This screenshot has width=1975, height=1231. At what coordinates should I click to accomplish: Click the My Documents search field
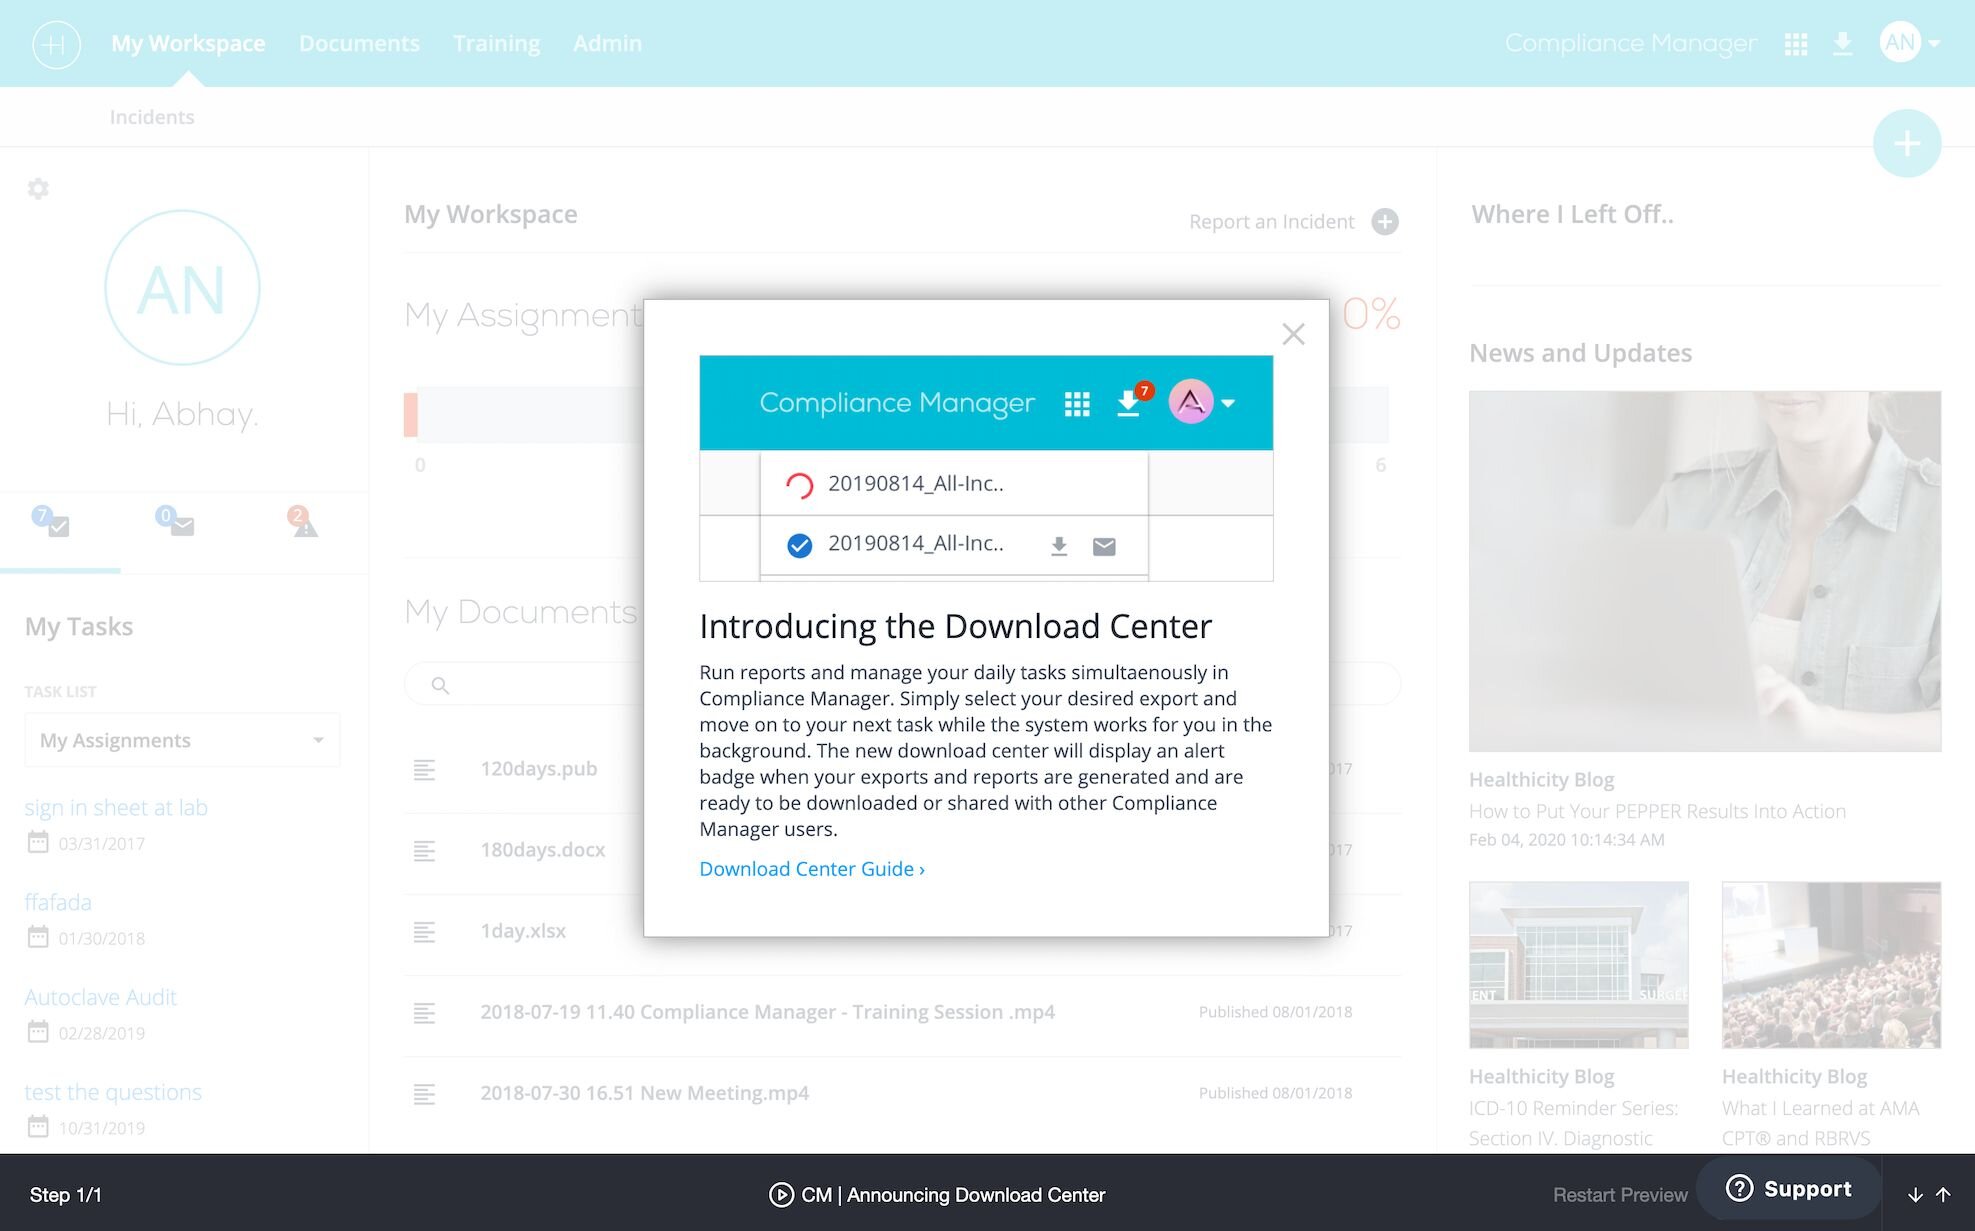(522, 685)
